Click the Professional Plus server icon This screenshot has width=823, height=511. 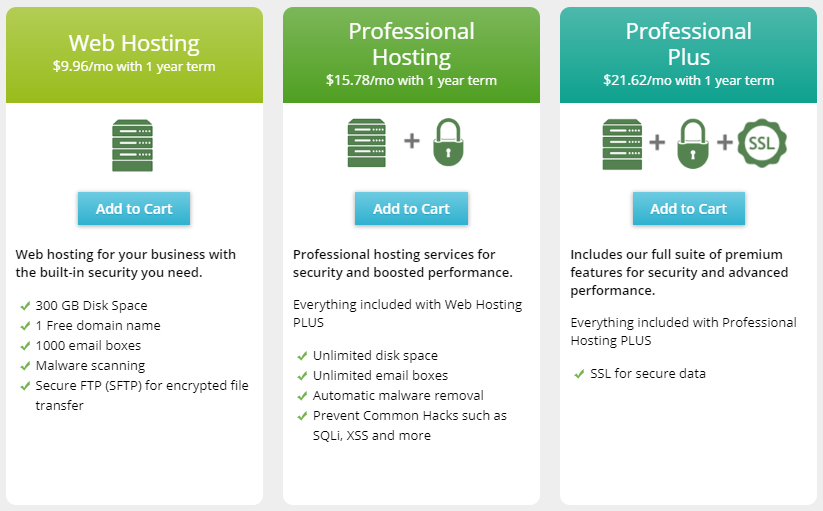click(x=622, y=142)
